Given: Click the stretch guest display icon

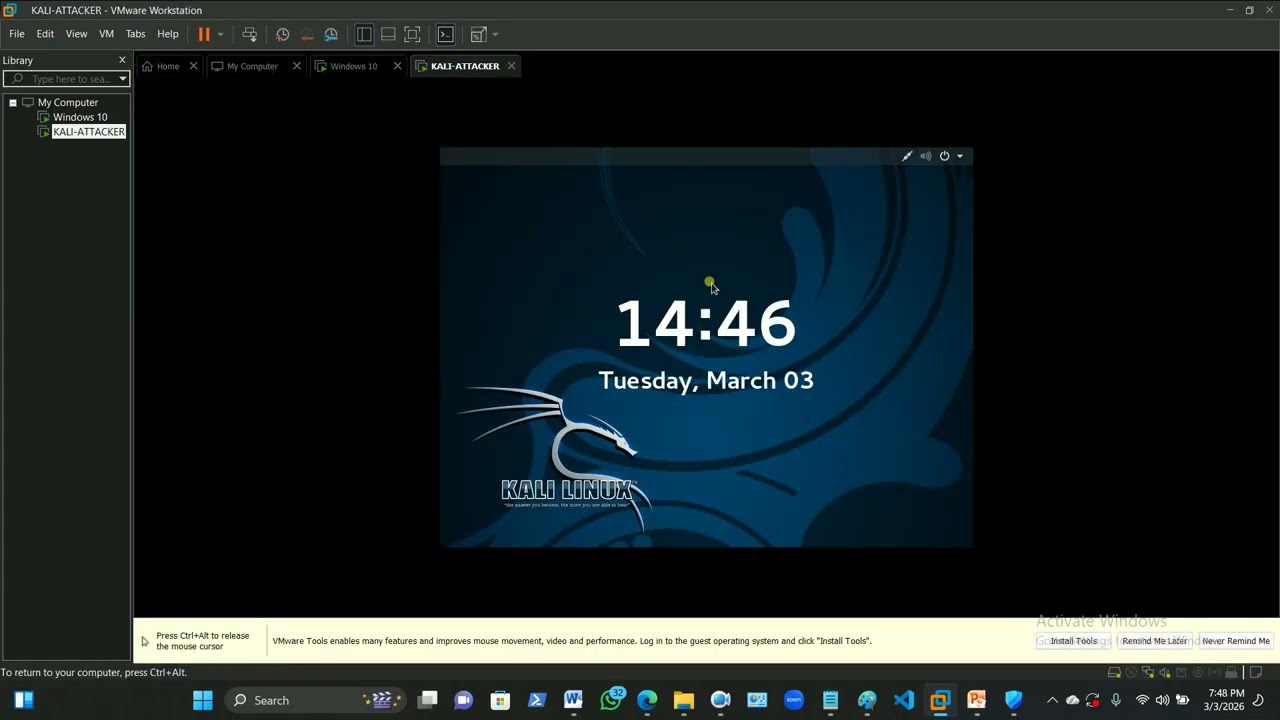Looking at the screenshot, I should point(478,34).
